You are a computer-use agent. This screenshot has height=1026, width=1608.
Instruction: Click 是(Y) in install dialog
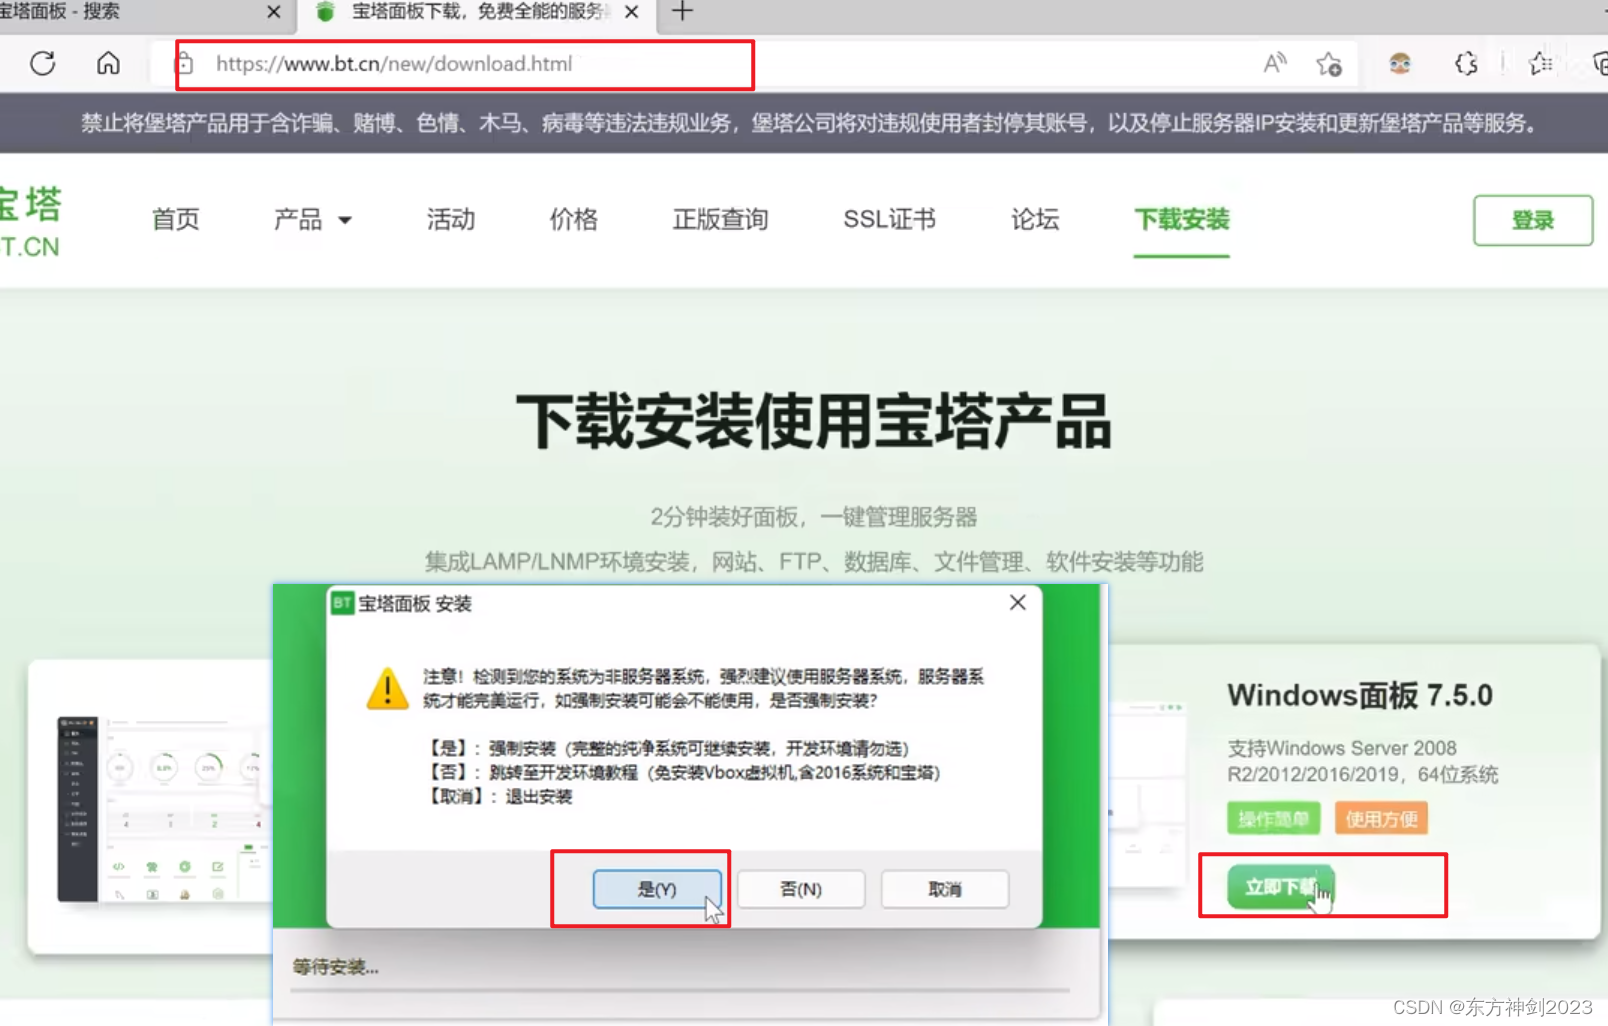click(x=657, y=889)
